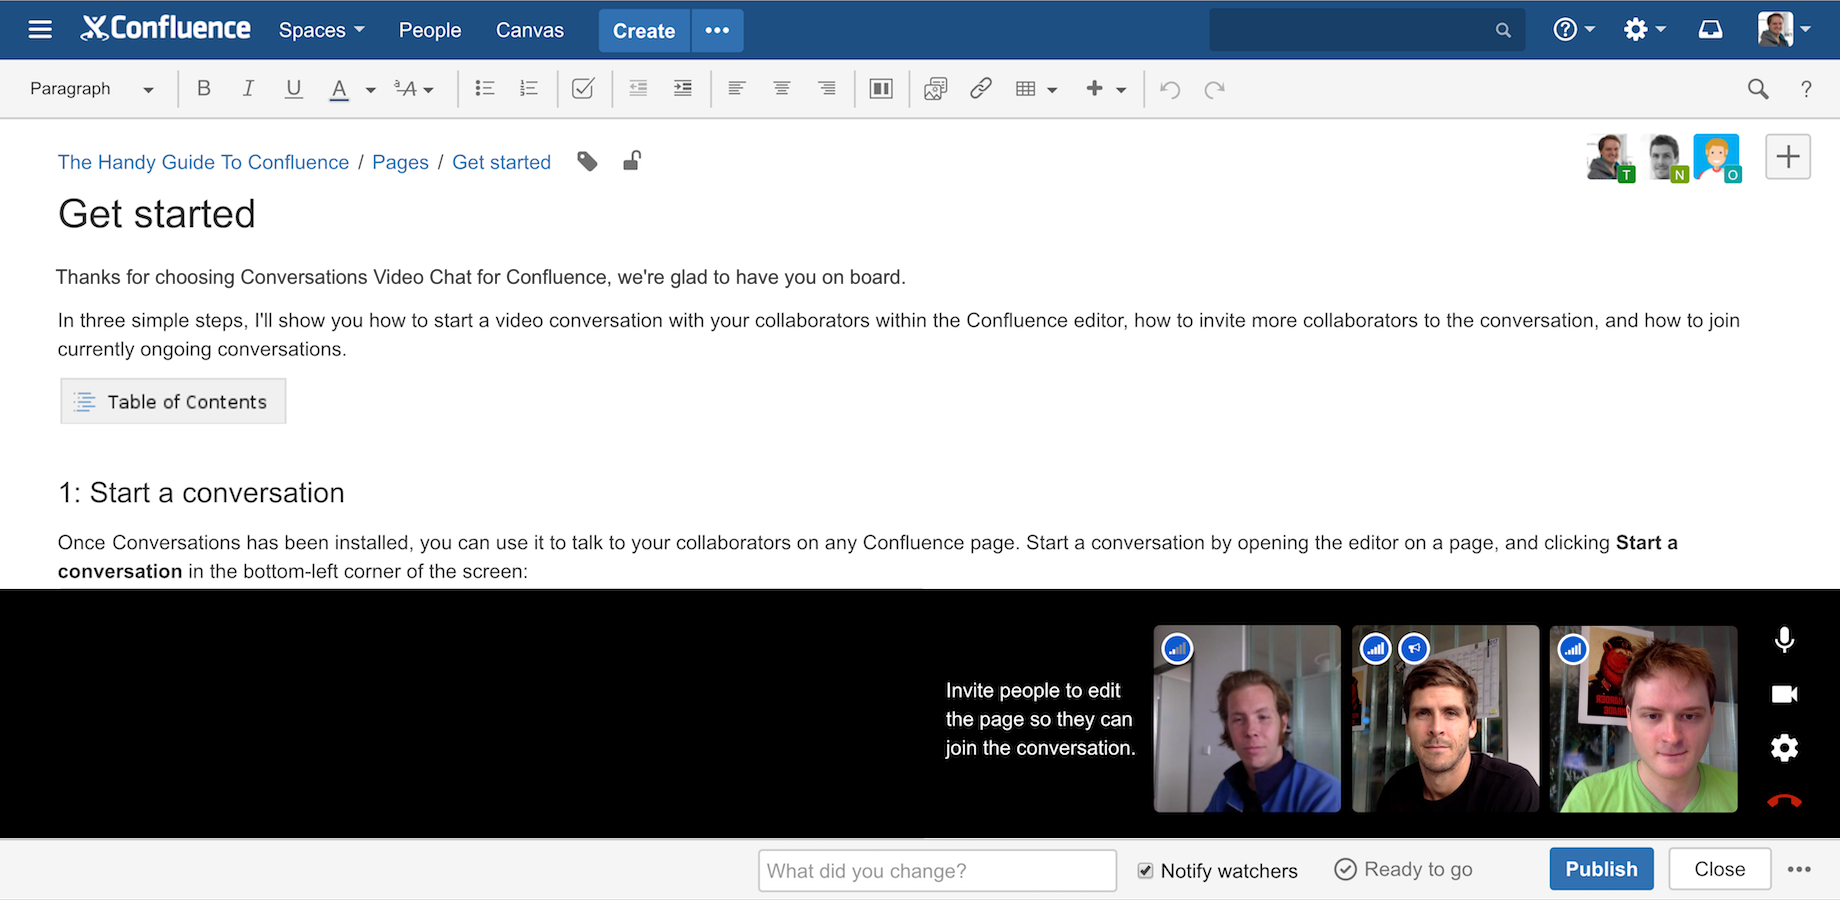The image size is (1840, 900).
Task: Select the blue-jacket participant's video
Action: [1247, 719]
